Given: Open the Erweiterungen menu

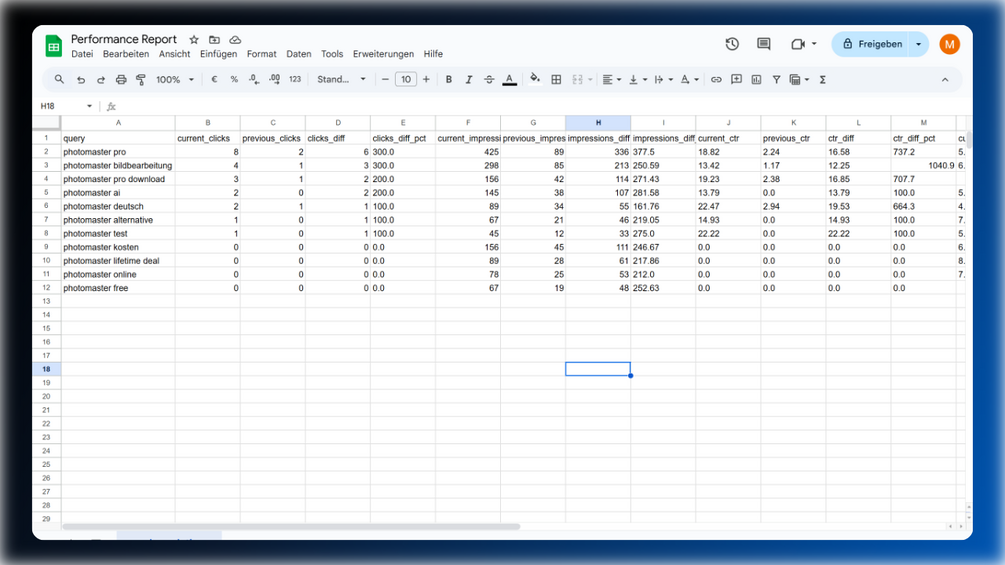Looking at the screenshot, I should click(x=383, y=54).
